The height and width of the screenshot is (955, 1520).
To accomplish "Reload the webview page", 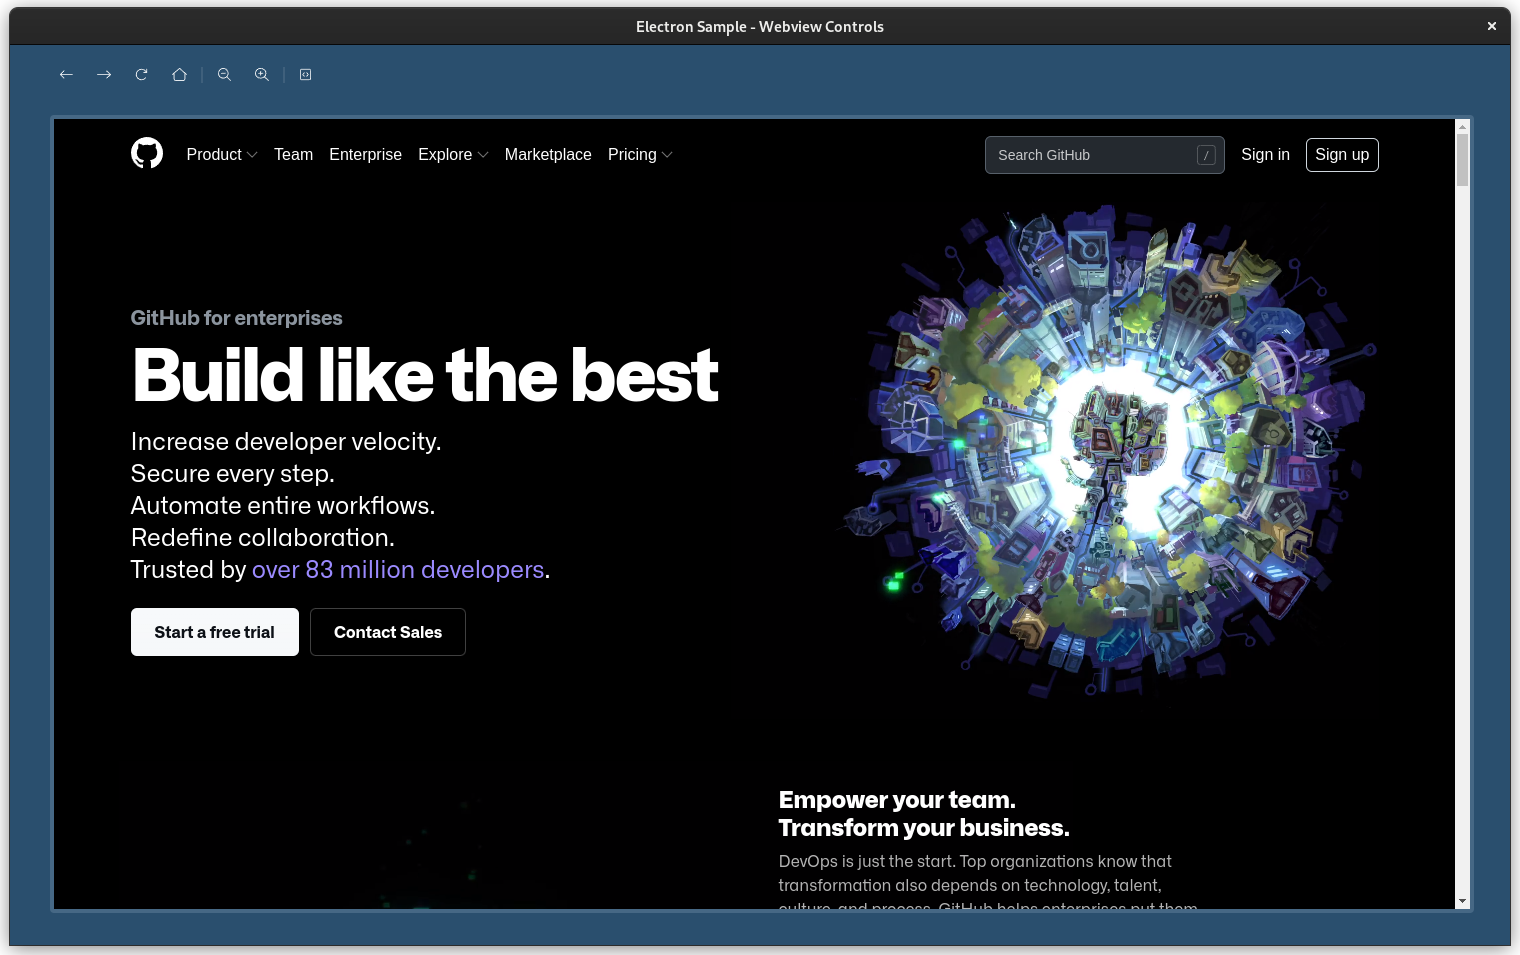I will coord(142,75).
